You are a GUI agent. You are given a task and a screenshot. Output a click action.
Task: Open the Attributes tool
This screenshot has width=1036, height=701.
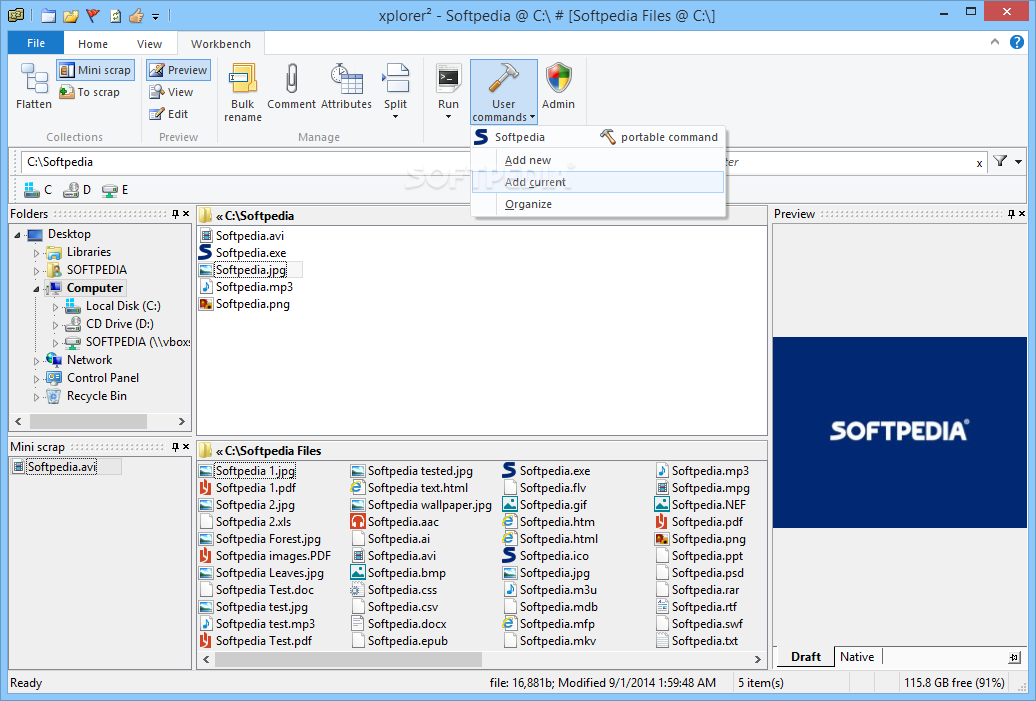[x=346, y=87]
